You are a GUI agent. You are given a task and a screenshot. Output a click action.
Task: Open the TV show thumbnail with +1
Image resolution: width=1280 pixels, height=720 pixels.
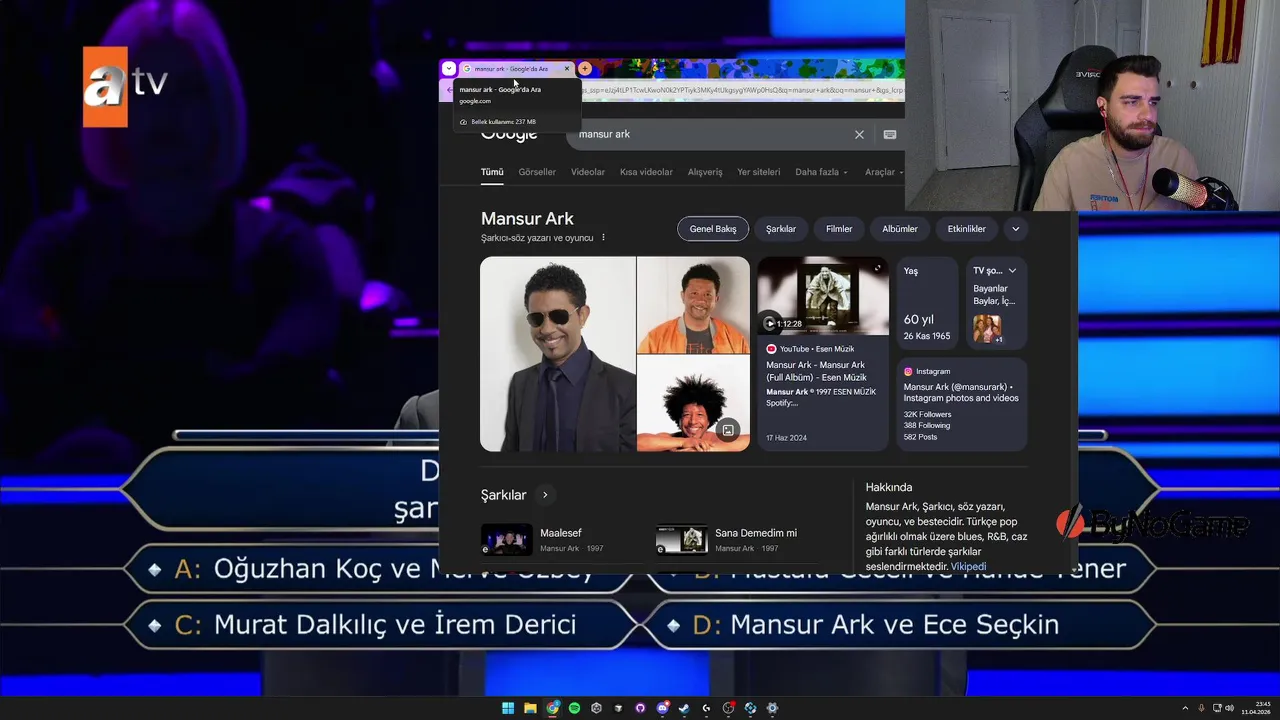pos(988,329)
